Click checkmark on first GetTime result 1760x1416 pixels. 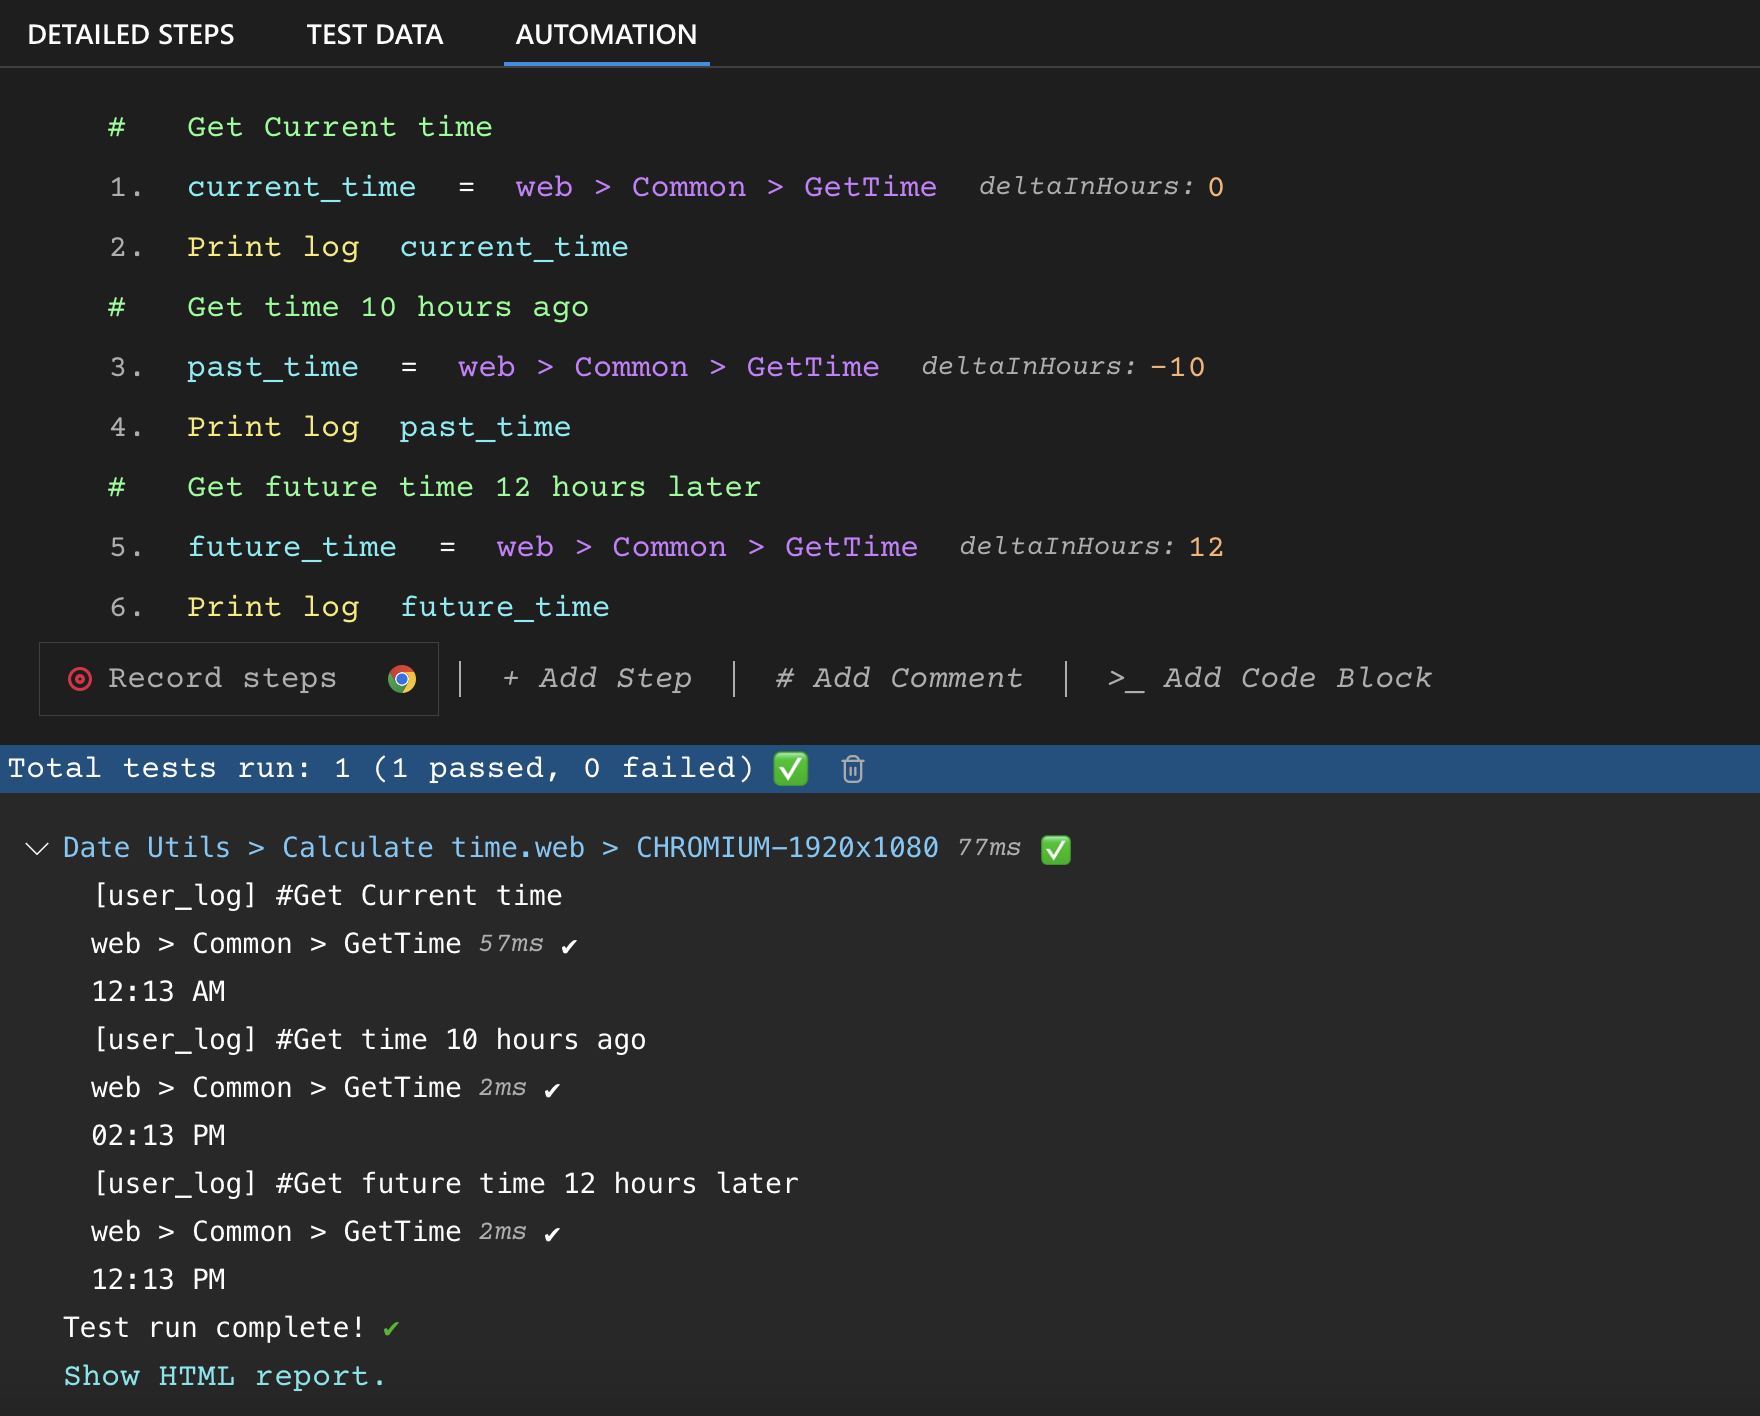(x=570, y=943)
